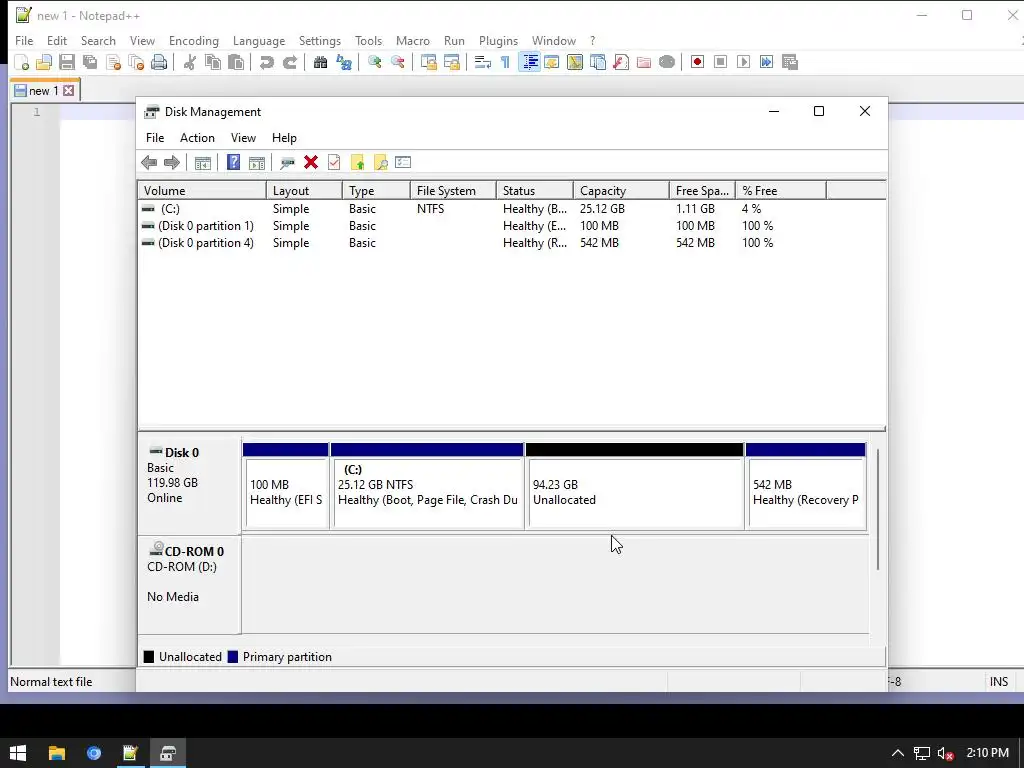This screenshot has height=768, width=1024.
Task: Open Folder as Workspace icon in Notepad++
Action: click(x=644, y=62)
